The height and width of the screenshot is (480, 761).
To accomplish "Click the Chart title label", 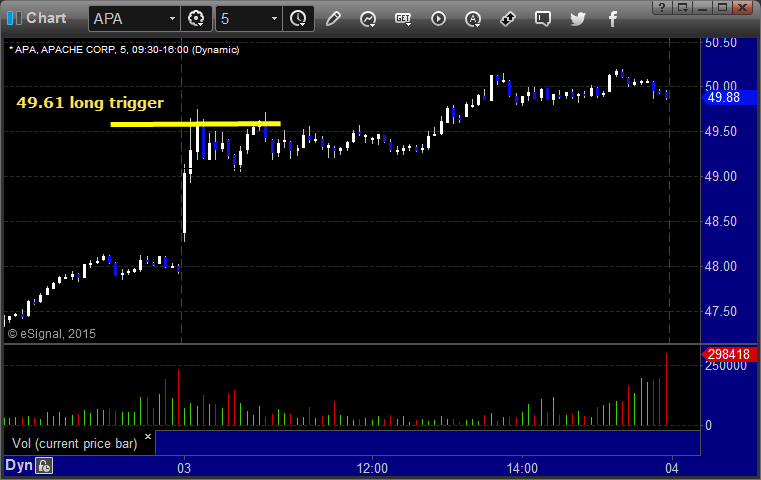I will (x=46, y=18).
